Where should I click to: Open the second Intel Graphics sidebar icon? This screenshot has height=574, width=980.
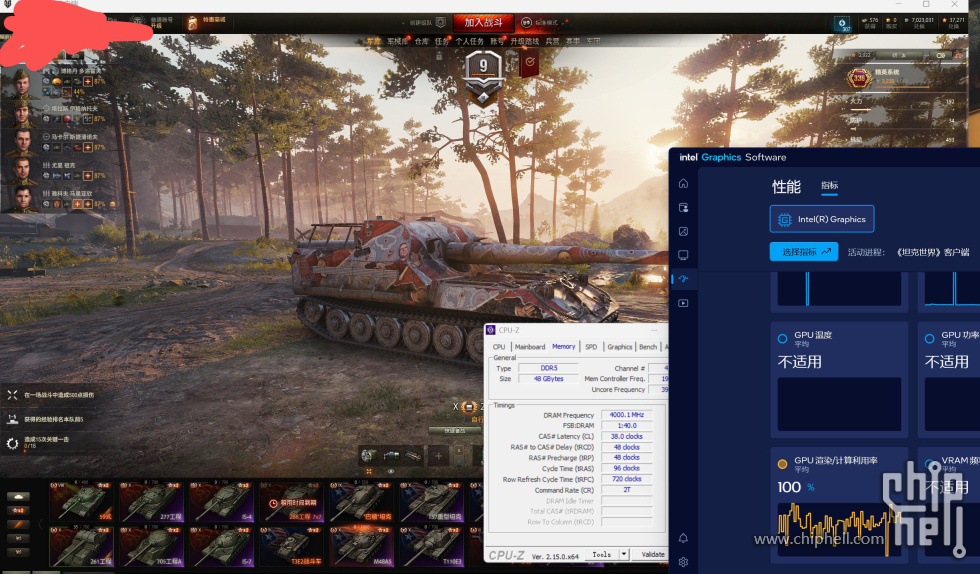click(x=683, y=208)
